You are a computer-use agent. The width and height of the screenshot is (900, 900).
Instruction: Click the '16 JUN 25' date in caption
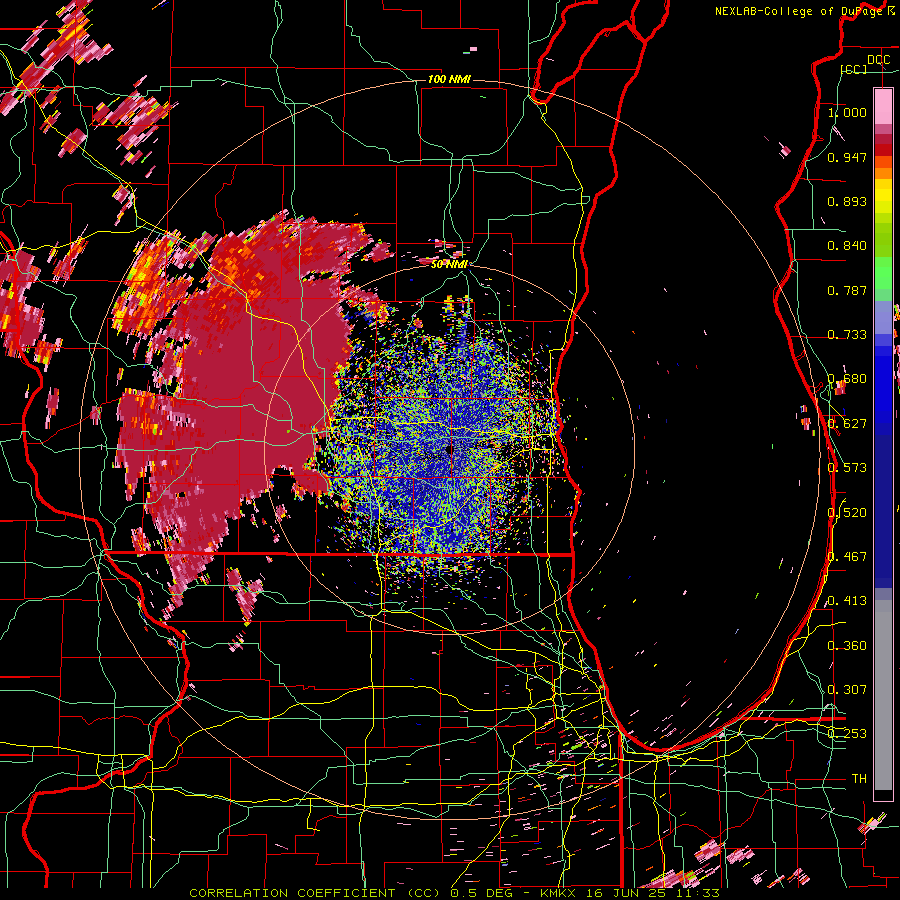[624, 893]
